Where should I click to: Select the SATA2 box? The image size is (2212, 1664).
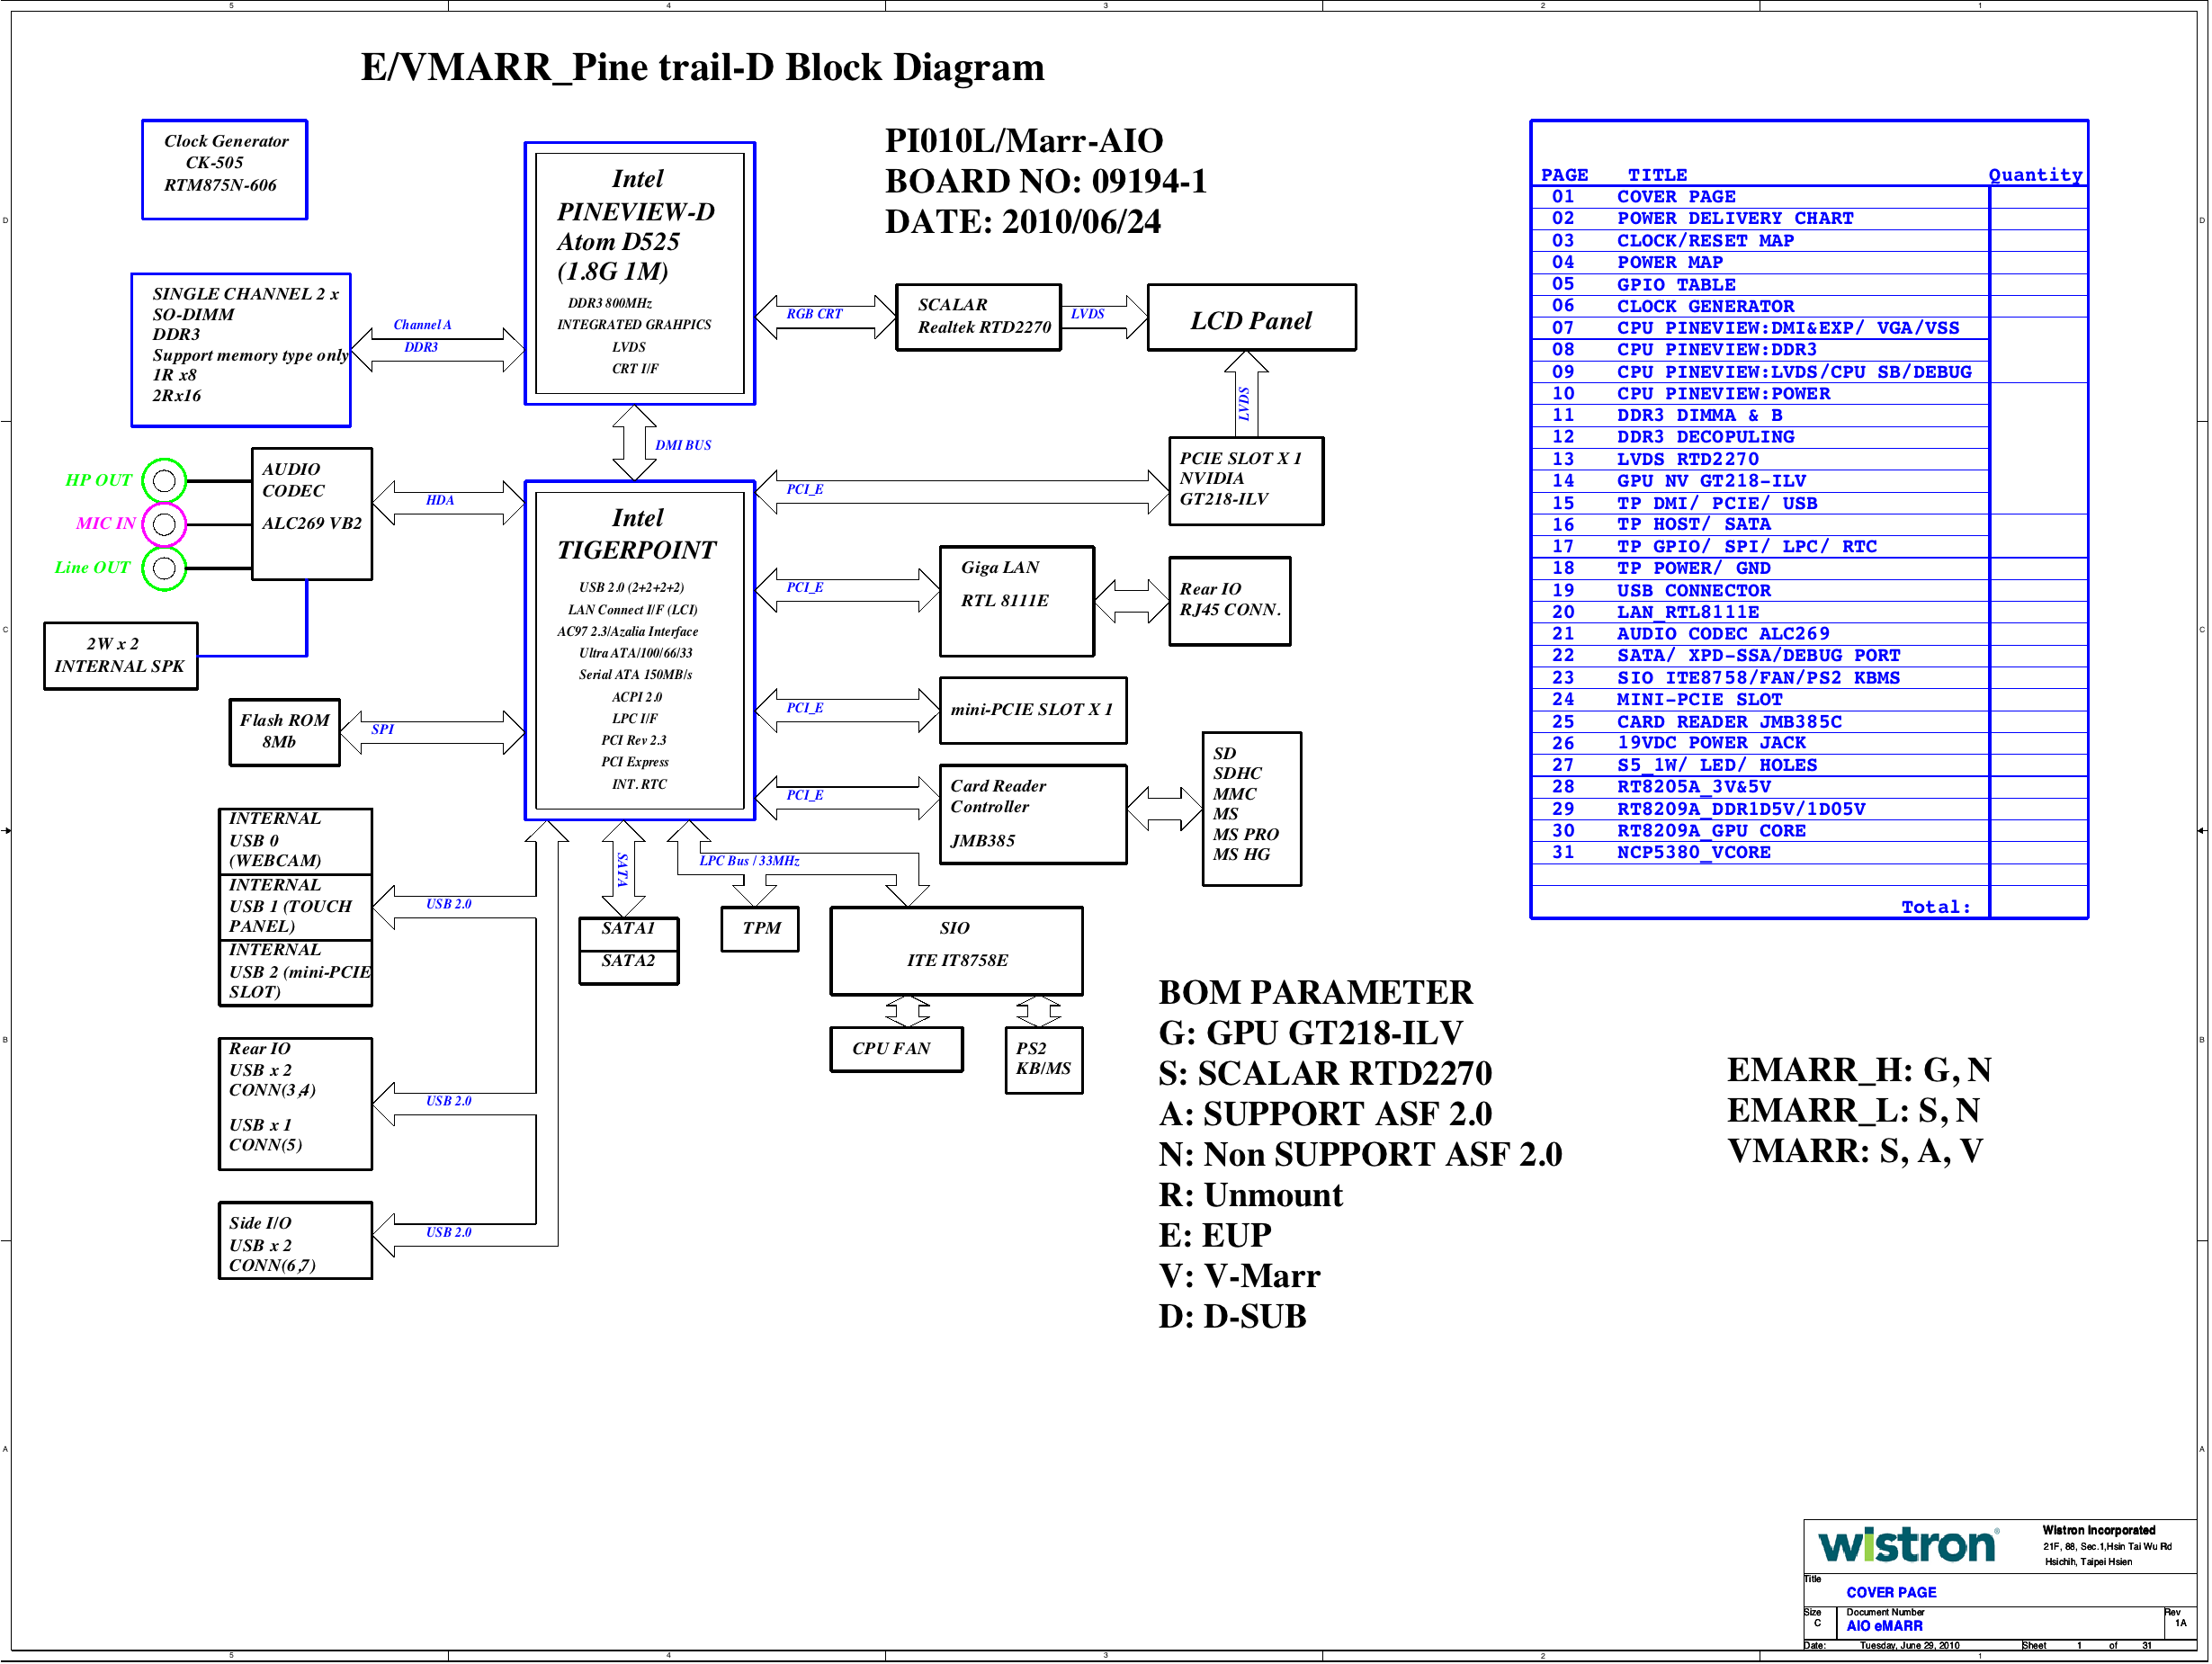(x=629, y=967)
